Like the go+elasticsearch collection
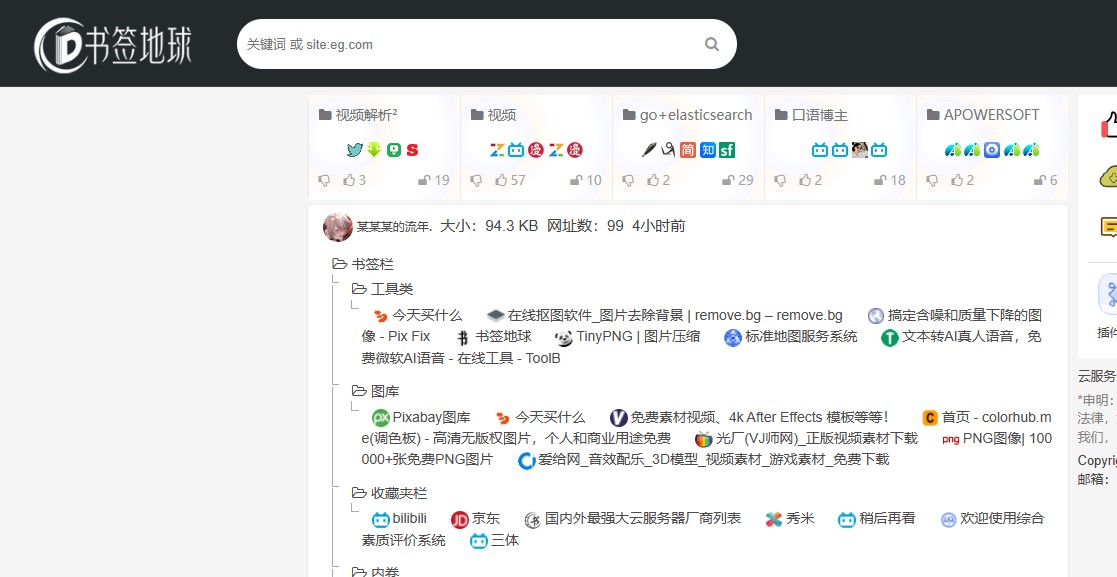 tap(651, 180)
